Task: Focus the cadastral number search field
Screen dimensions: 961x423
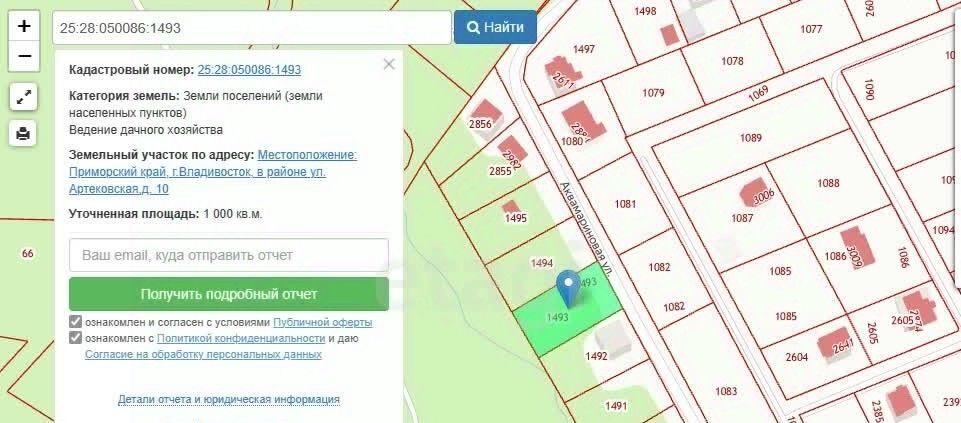Action: click(x=252, y=28)
